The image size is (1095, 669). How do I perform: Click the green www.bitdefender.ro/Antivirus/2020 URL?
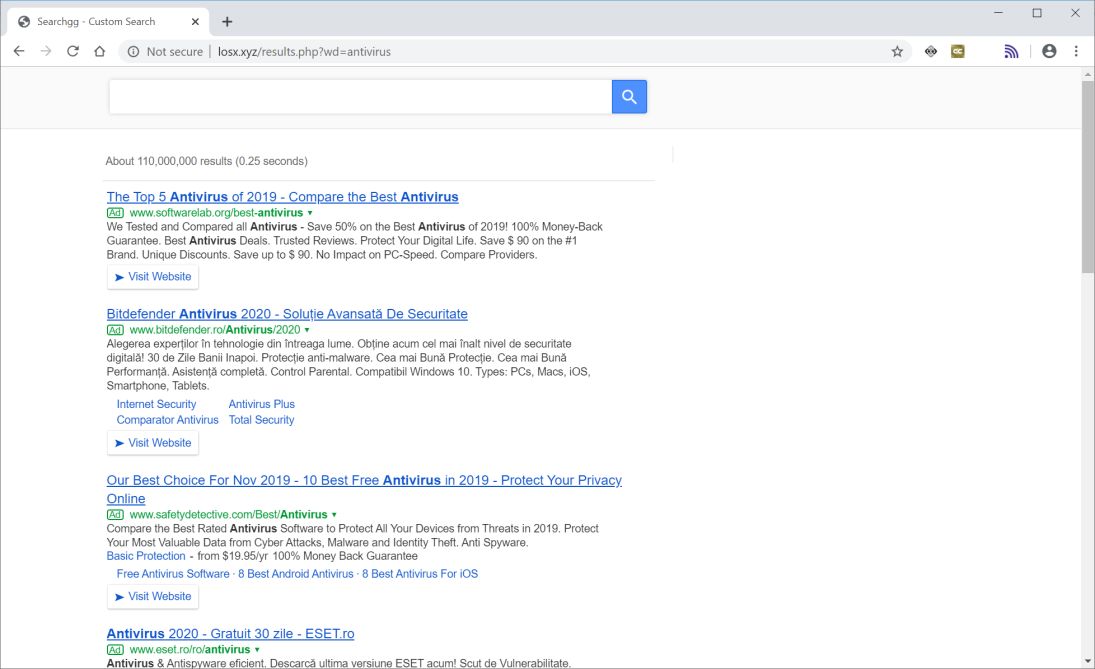click(215, 330)
